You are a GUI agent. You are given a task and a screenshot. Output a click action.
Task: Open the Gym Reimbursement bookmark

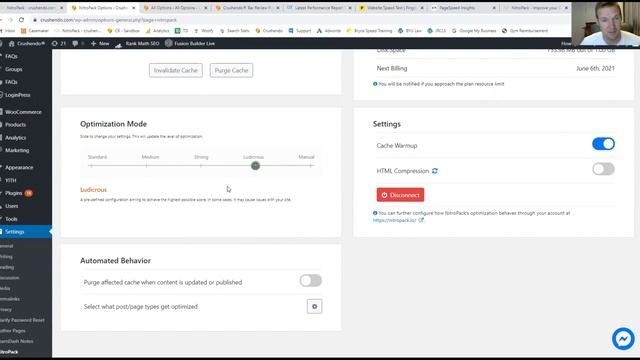click(x=525, y=31)
